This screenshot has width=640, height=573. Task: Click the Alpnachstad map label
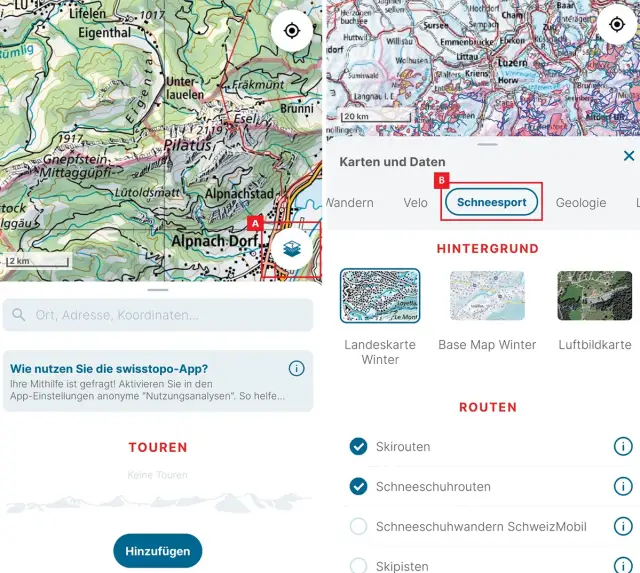tap(239, 193)
